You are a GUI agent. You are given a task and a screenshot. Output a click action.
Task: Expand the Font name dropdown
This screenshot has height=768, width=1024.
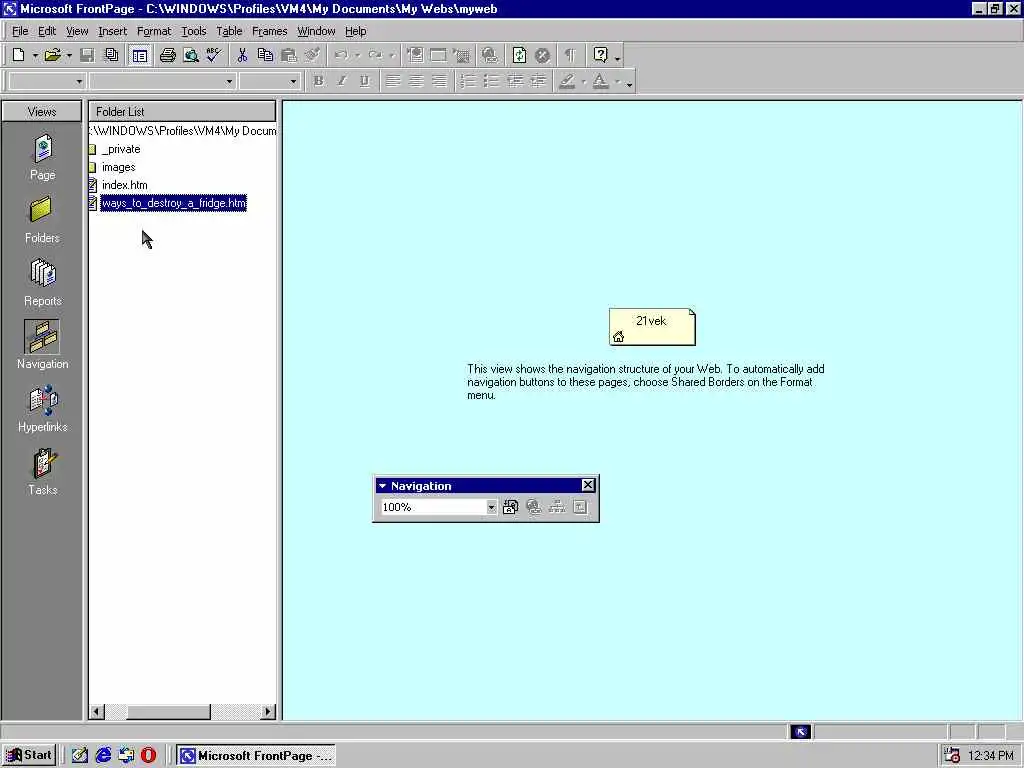[x=229, y=82]
